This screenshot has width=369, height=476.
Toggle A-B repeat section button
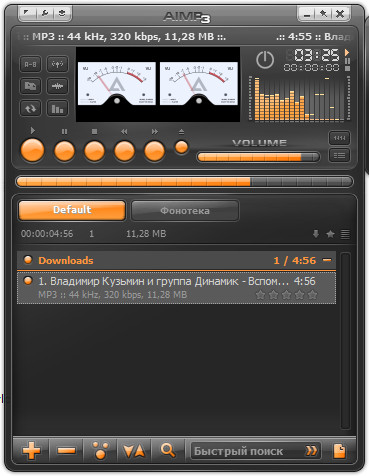[30, 64]
